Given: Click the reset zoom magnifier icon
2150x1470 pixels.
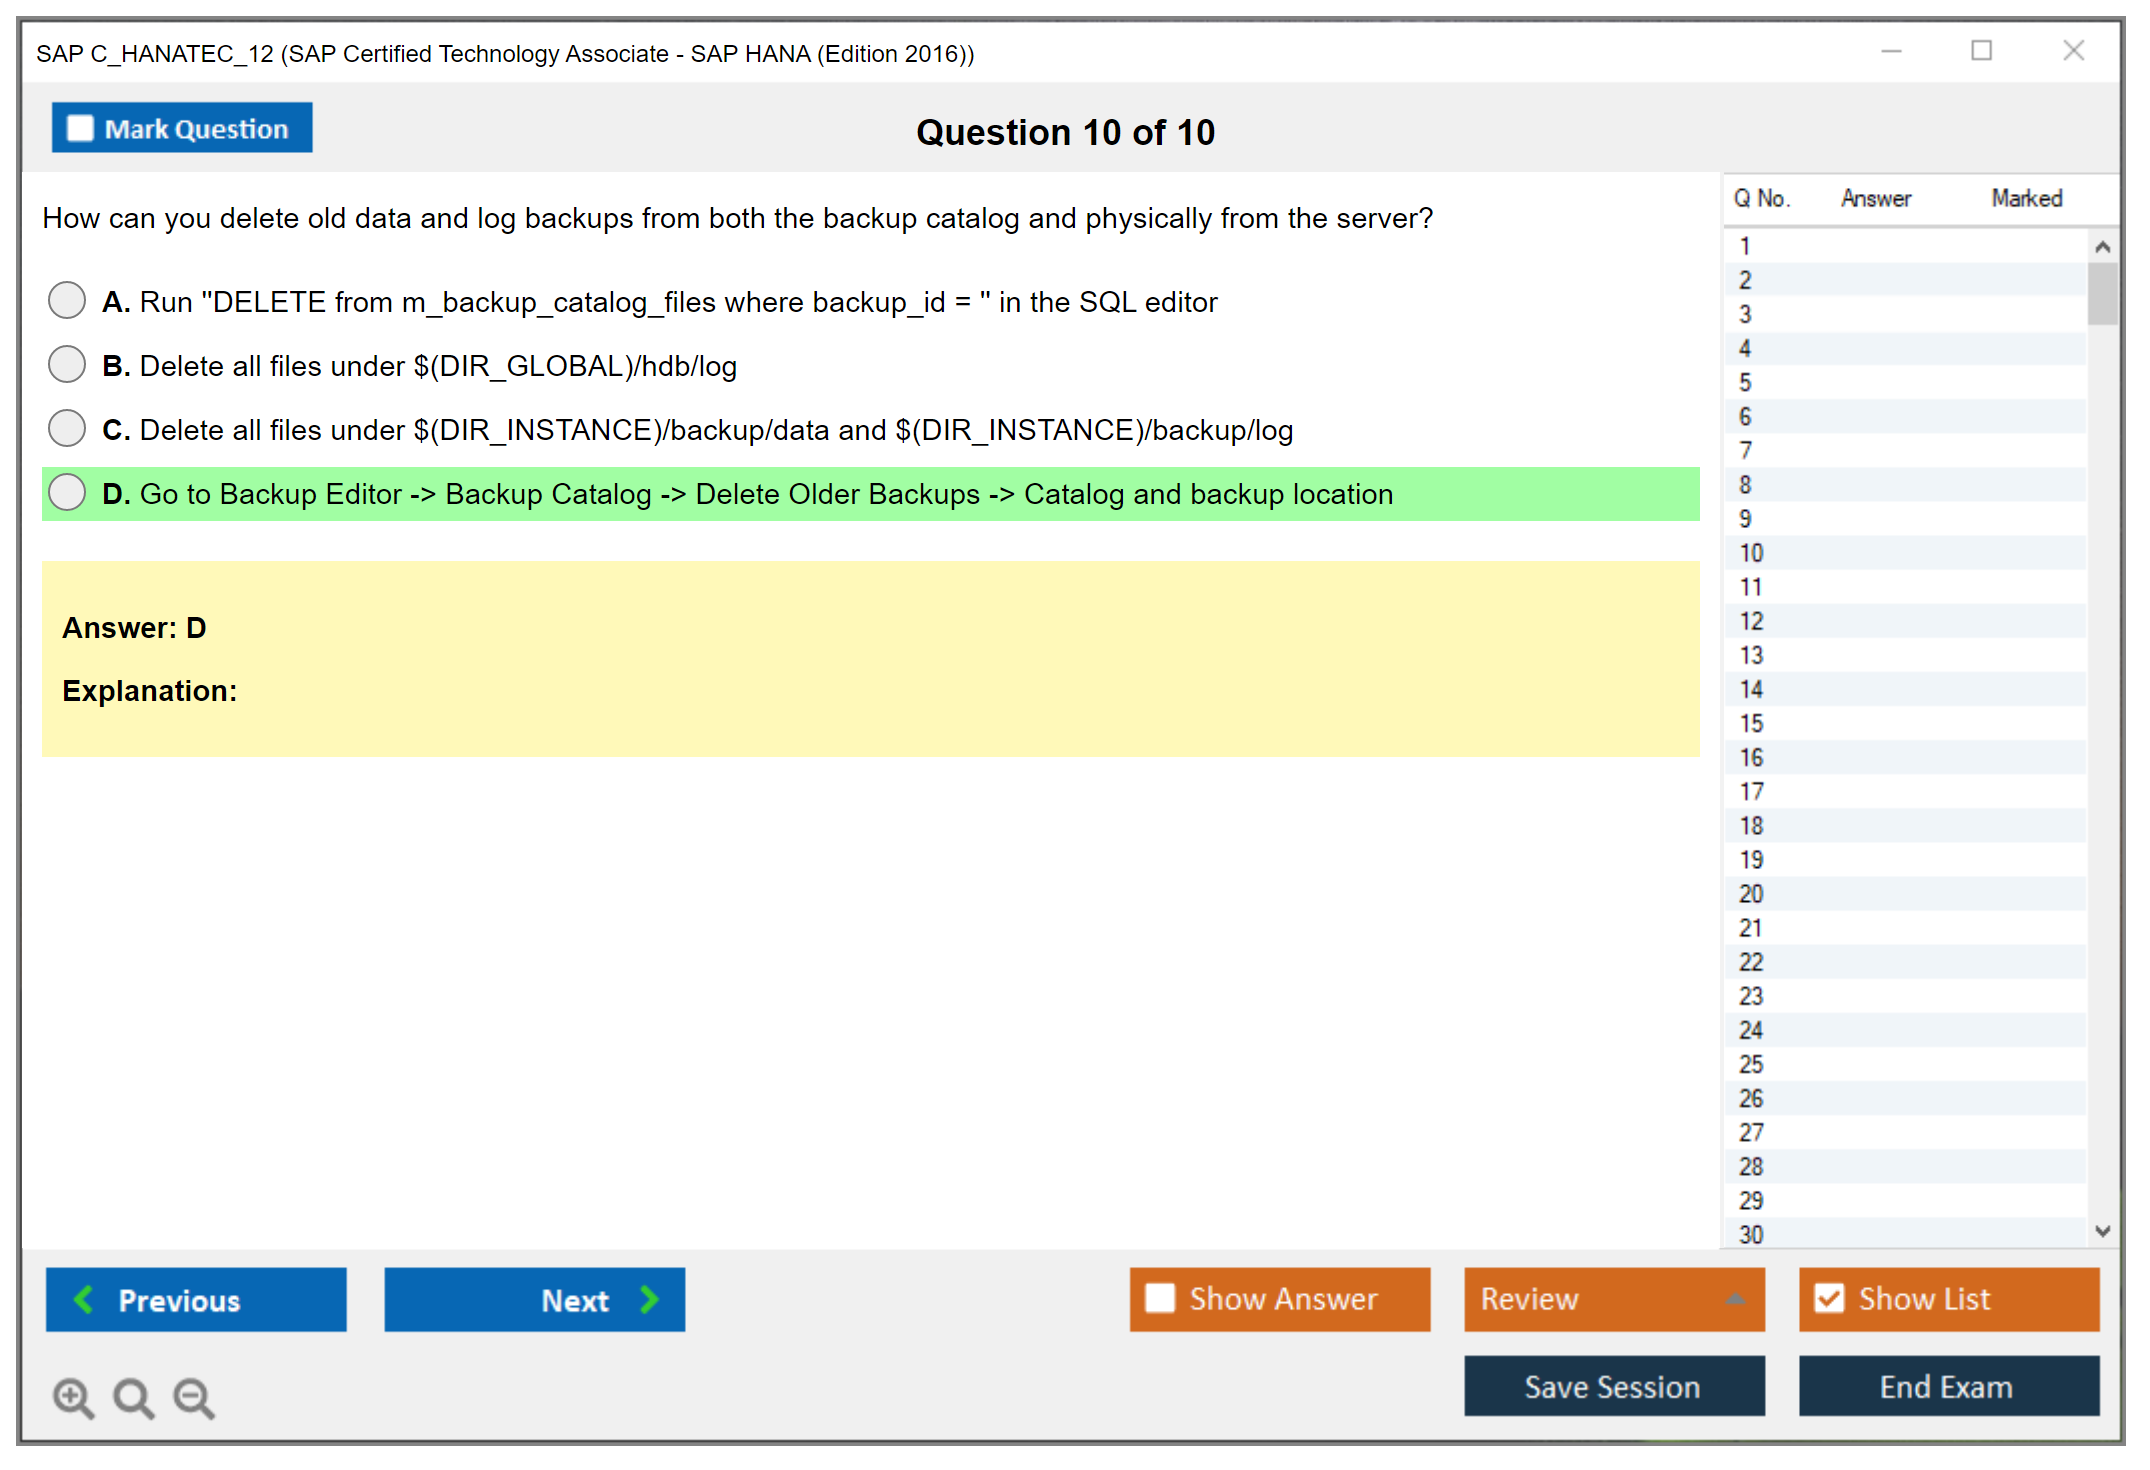Looking at the screenshot, I should point(133,1397).
